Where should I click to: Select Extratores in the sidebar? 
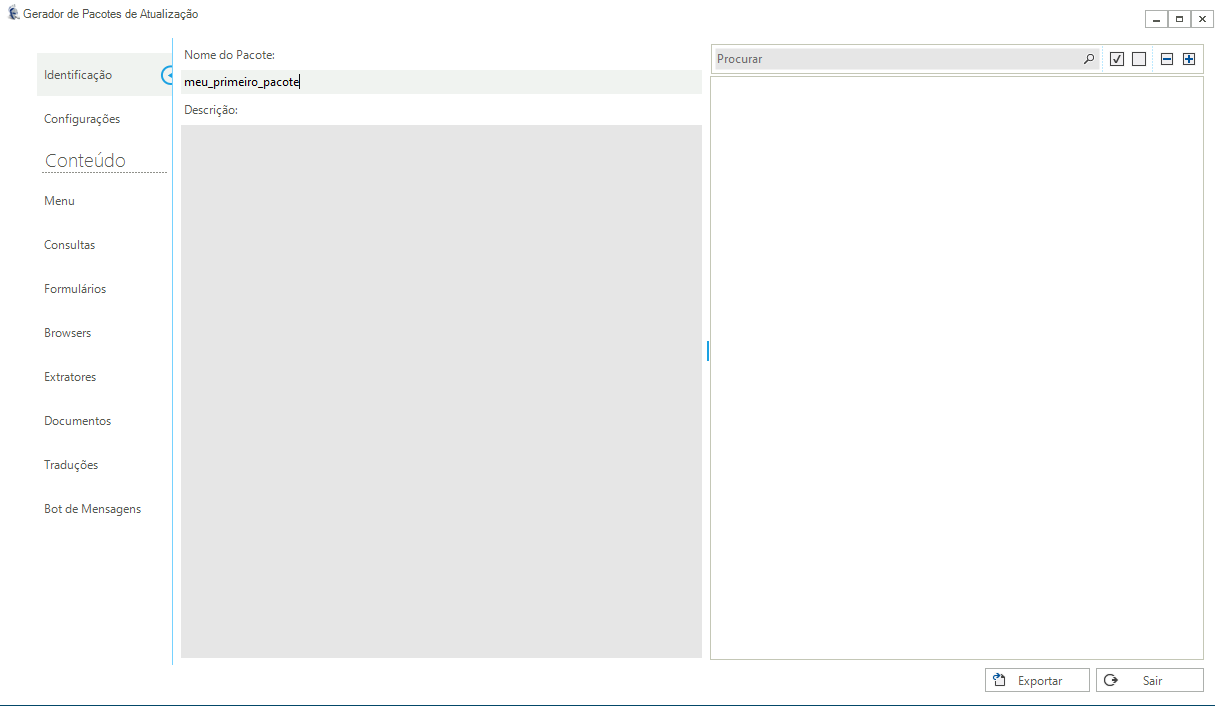pos(70,377)
